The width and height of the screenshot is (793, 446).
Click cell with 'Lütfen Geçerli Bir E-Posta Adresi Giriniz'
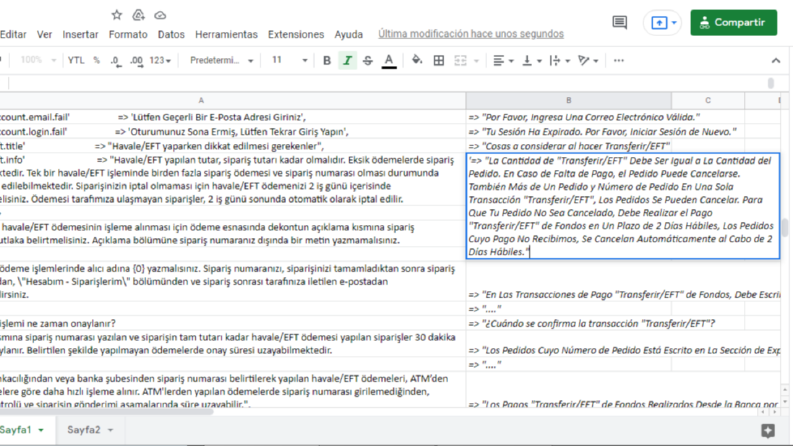233,117
